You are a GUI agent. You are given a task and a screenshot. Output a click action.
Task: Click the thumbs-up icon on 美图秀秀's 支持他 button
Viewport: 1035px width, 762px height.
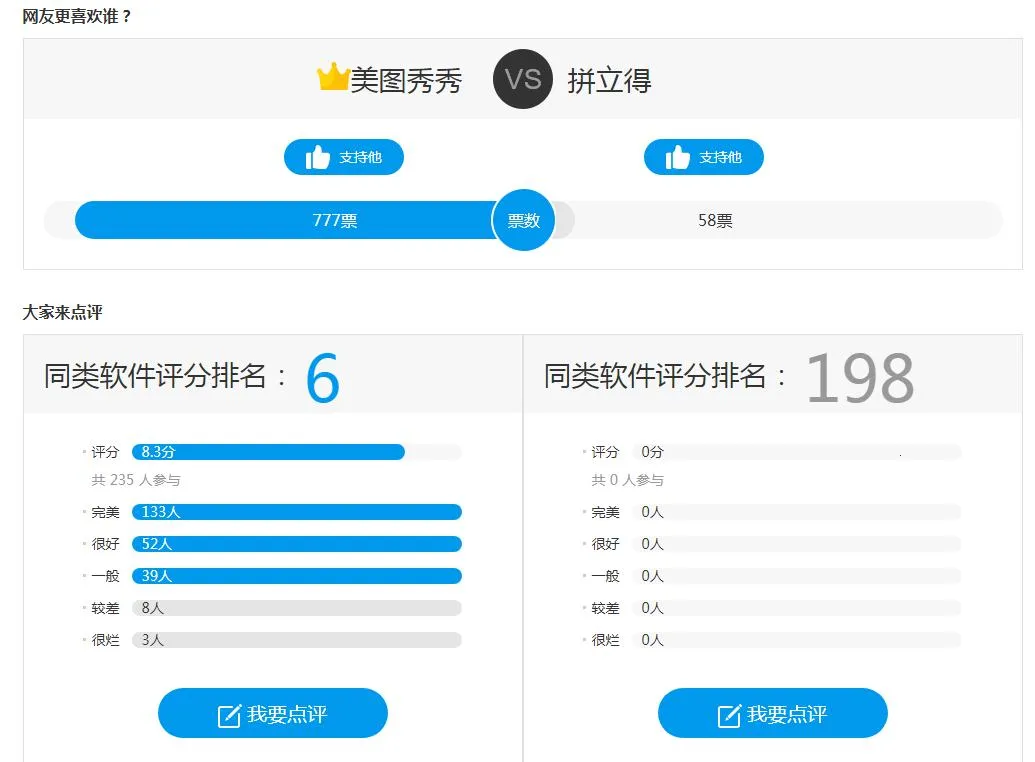[317, 156]
